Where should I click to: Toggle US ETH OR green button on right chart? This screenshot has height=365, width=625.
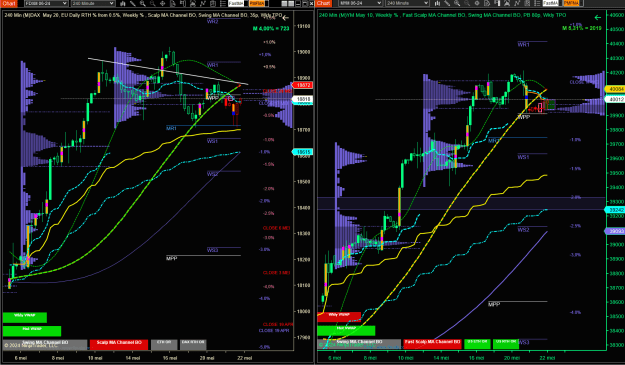[477, 344]
